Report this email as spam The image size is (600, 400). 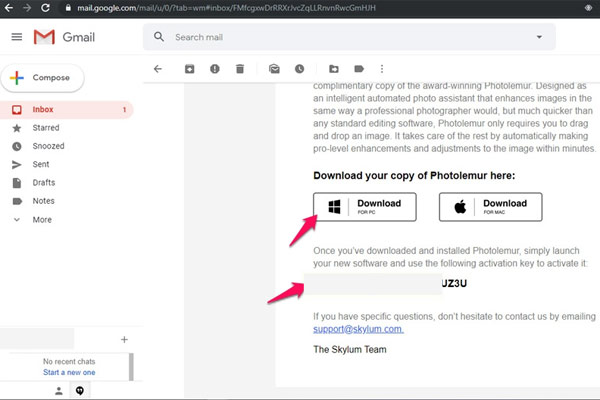pyautogui.click(x=215, y=69)
